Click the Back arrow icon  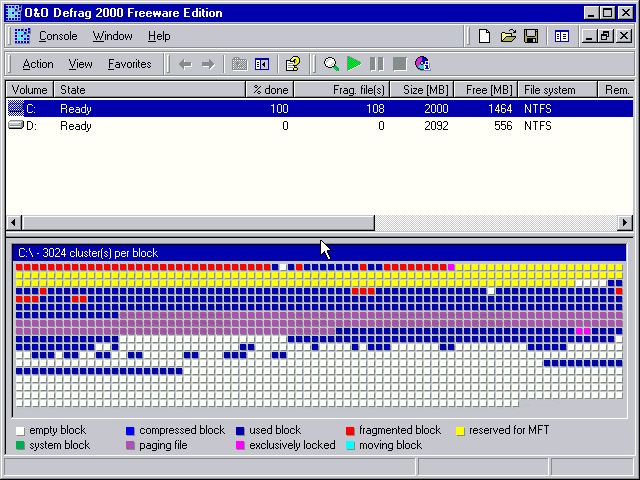click(185, 64)
